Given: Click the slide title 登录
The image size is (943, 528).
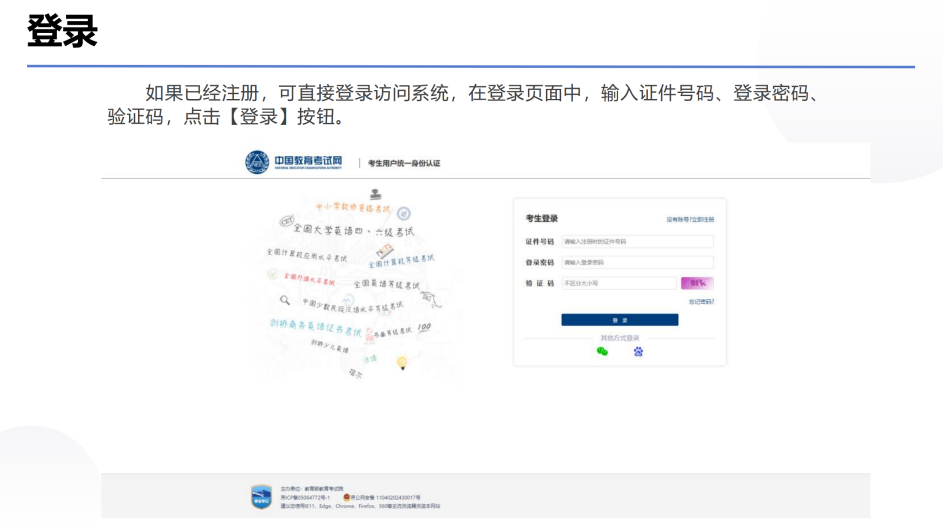Looking at the screenshot, I should coord(63,31).
